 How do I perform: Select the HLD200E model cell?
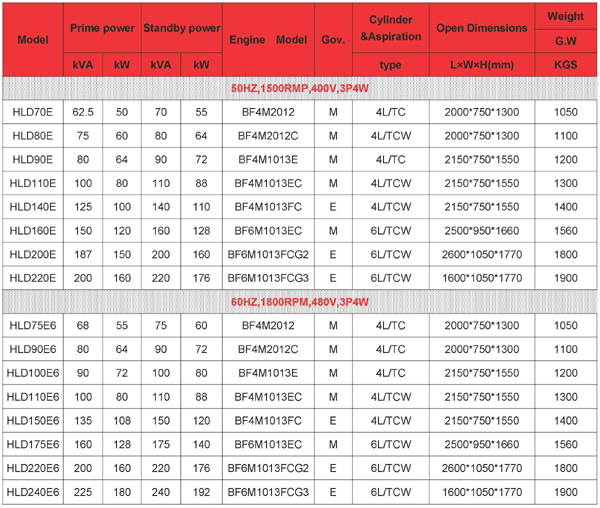pos(33,253)
